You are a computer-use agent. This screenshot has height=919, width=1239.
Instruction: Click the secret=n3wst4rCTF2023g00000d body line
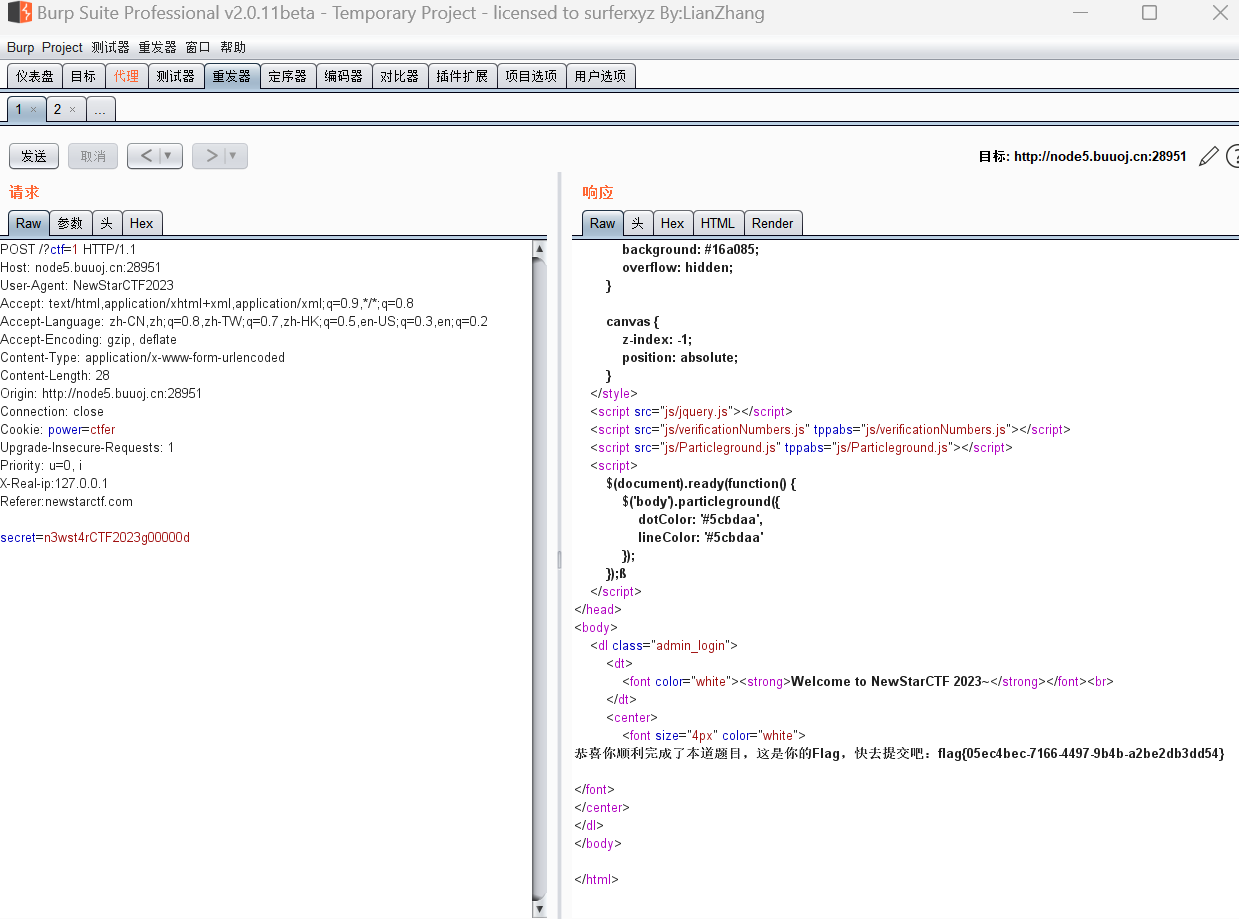coord(95,537)
